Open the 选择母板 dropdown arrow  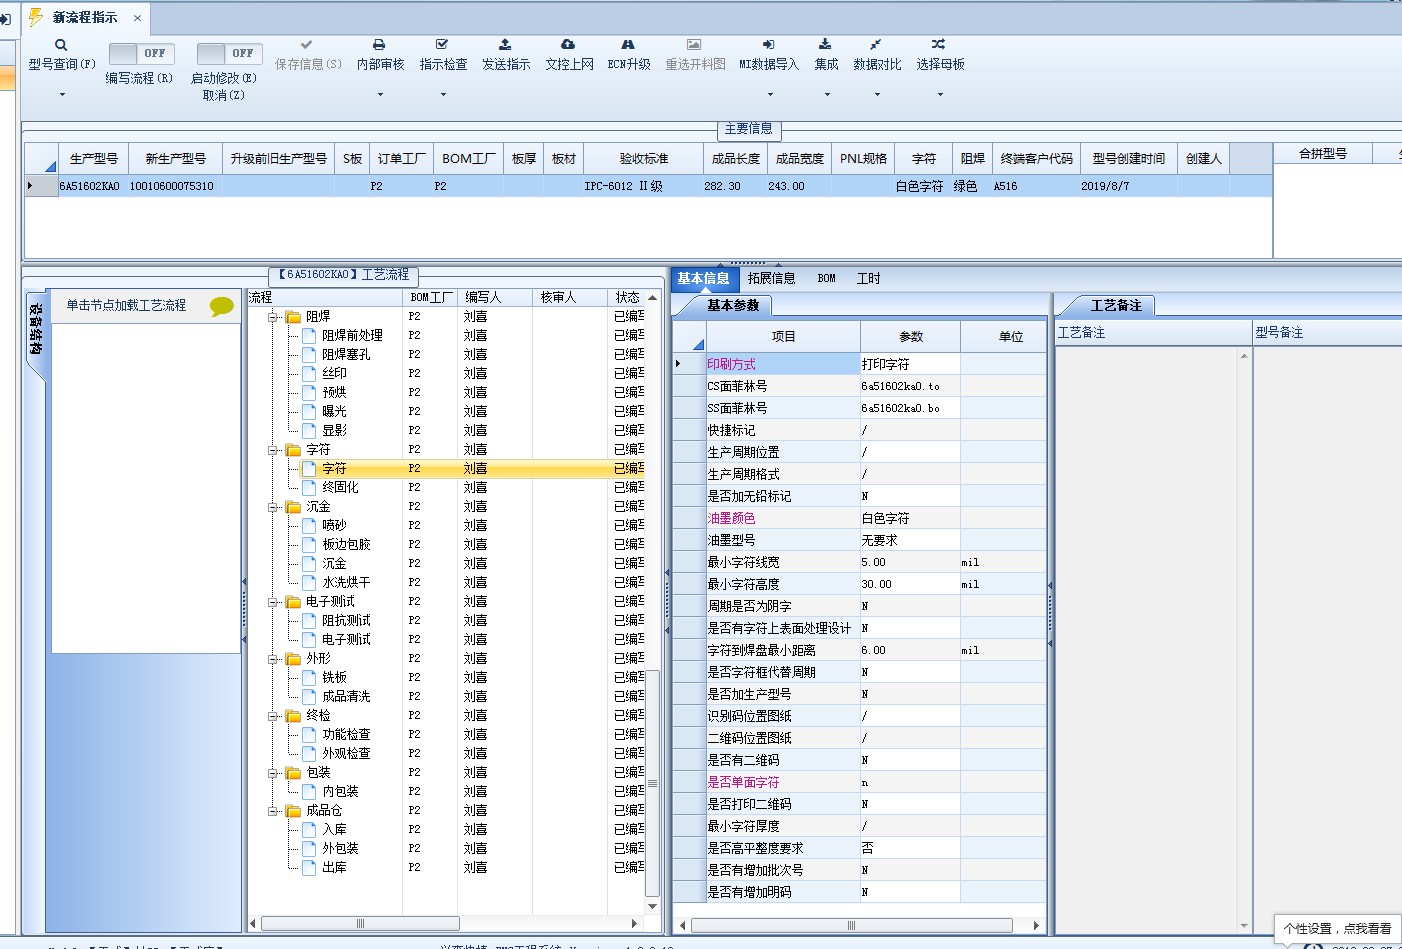click(940, 95)
